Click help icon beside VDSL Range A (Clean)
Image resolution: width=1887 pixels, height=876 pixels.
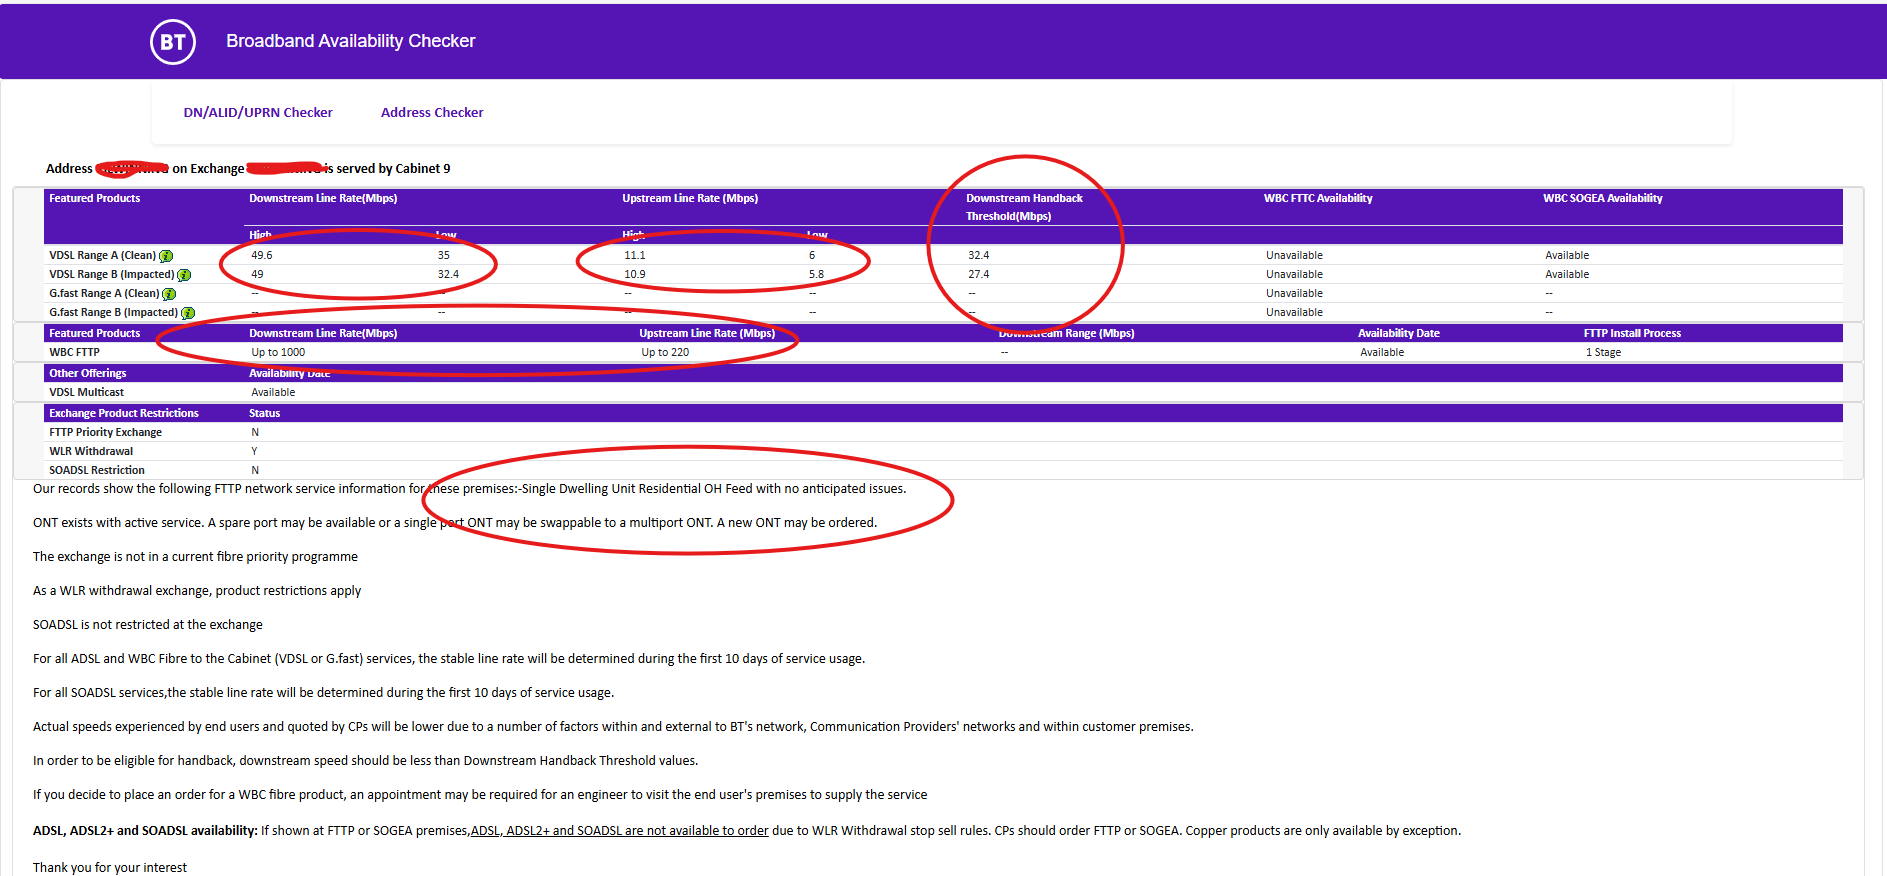point(166,256)
